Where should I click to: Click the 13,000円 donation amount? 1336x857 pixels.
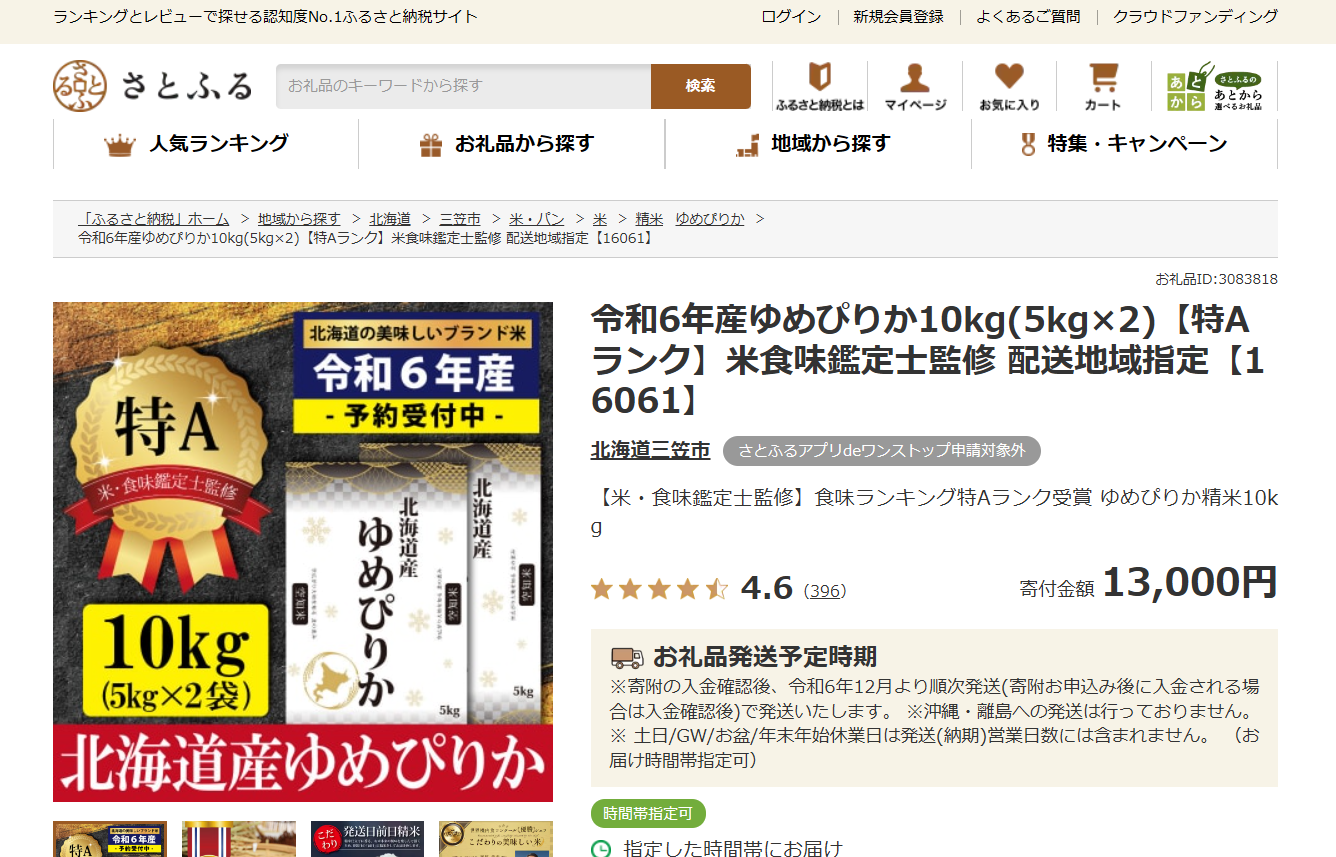coord(1189,582)
